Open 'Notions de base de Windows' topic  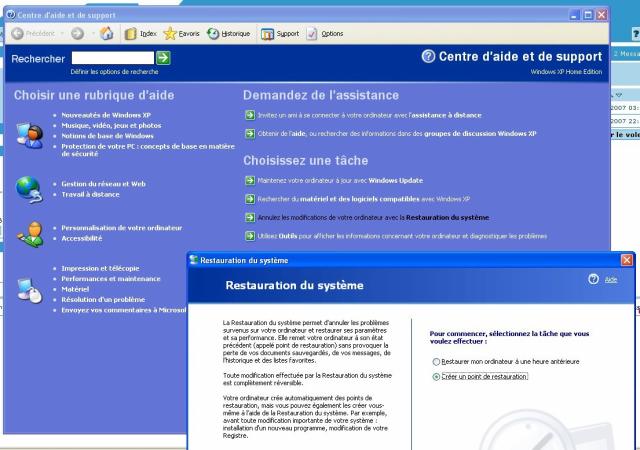[108, 136]
